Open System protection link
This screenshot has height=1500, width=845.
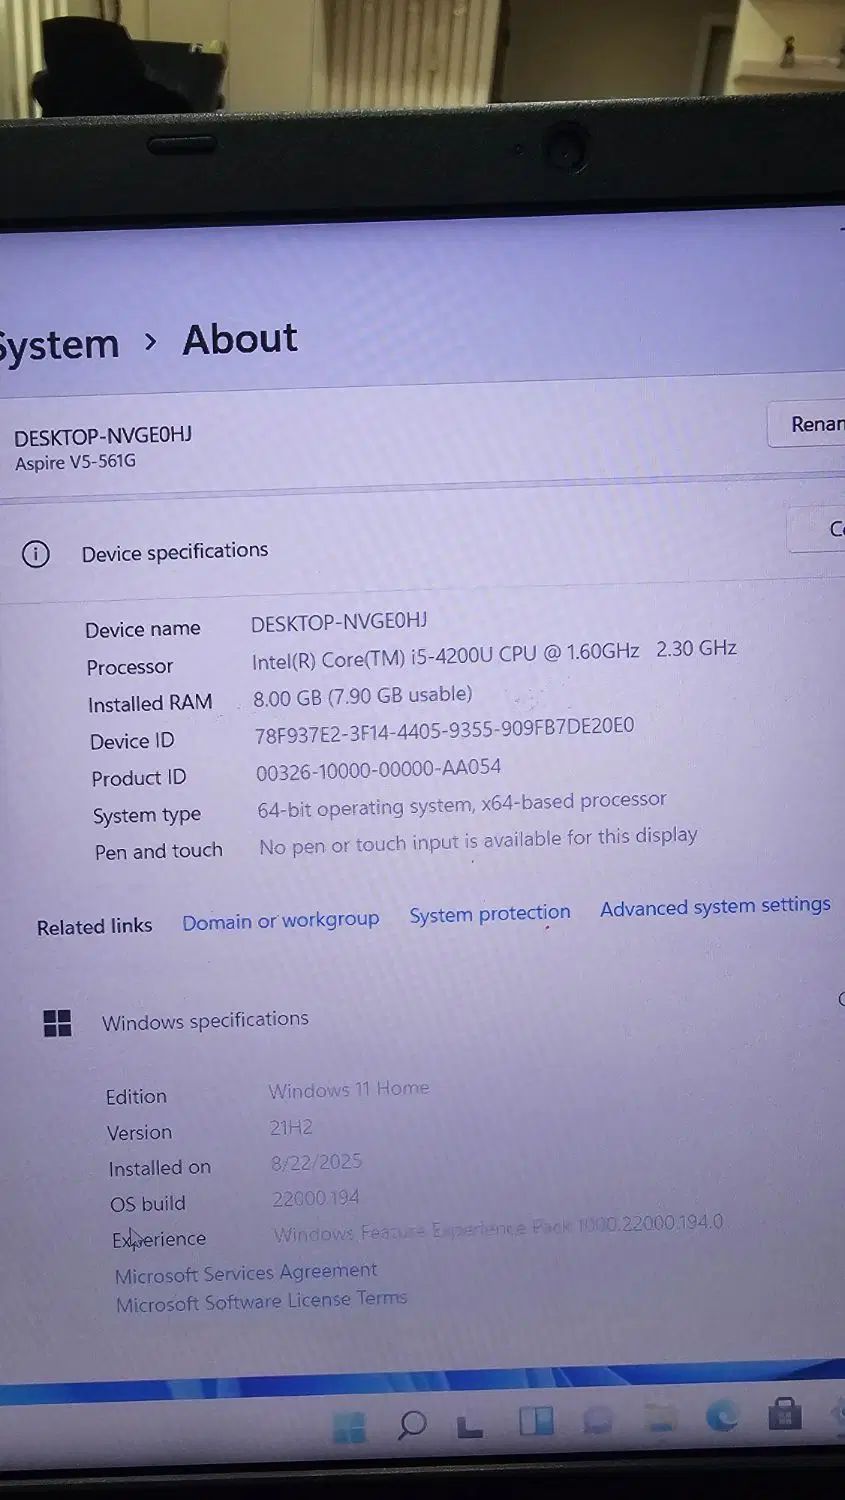[489, 913]
